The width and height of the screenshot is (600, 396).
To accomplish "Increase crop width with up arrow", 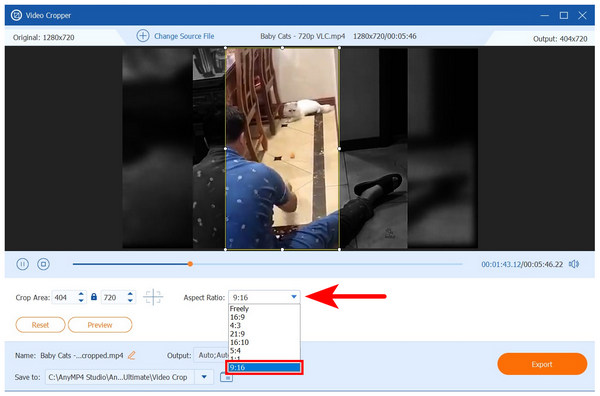I will [x=81, y=294].
